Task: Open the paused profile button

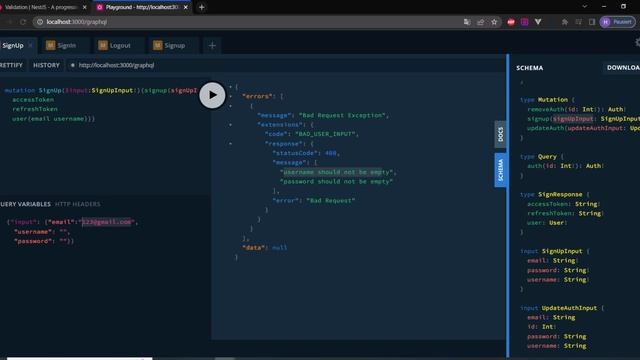Action: coord(618,22)
